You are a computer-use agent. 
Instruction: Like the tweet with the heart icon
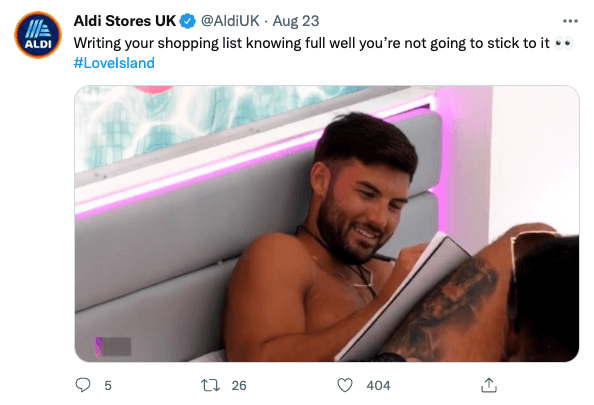(345, 385)
